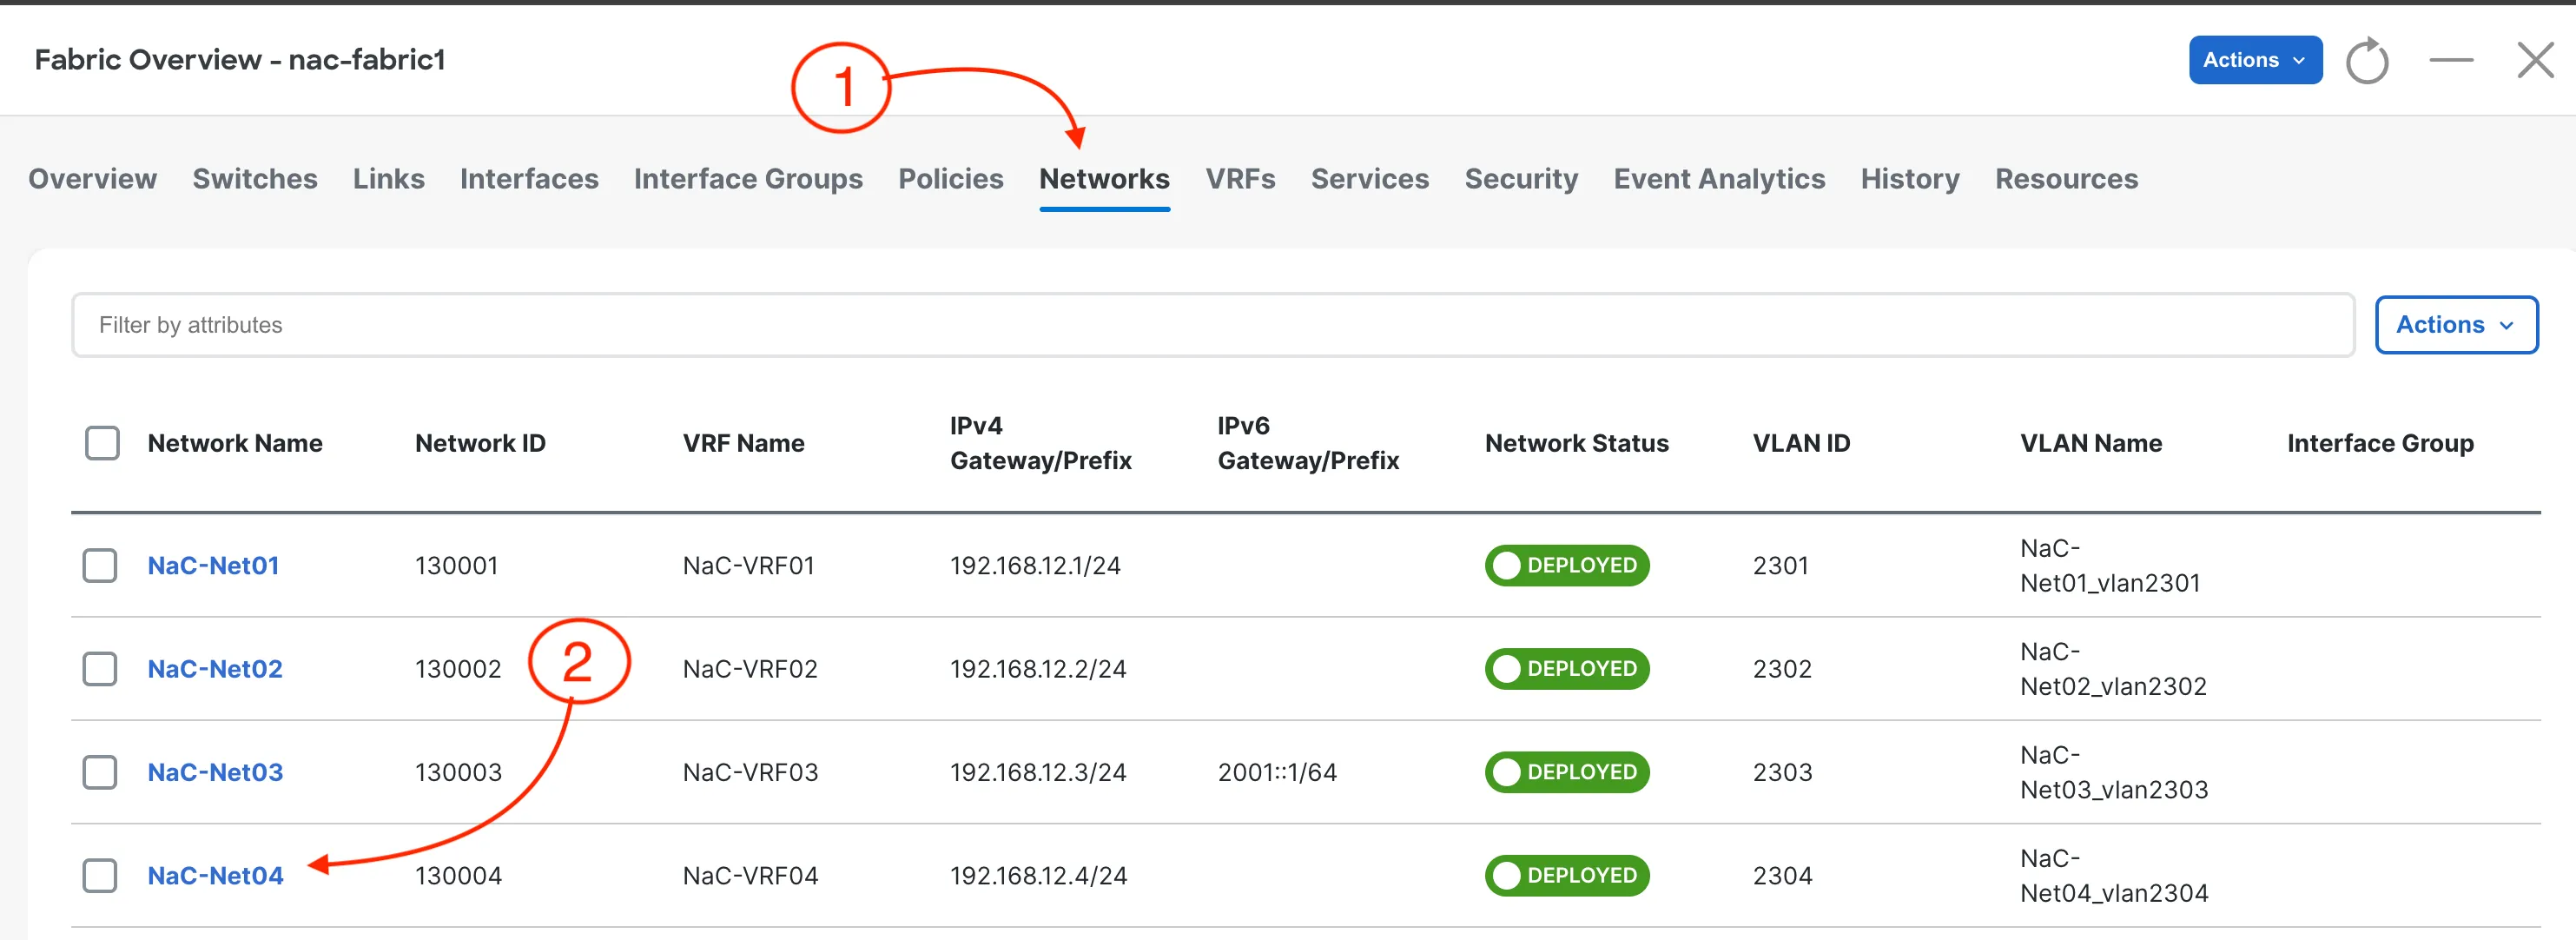Screen dimensions: 2576x940
Task: Open NaC-Net01 network details
Action: click(x=213, y=565)
